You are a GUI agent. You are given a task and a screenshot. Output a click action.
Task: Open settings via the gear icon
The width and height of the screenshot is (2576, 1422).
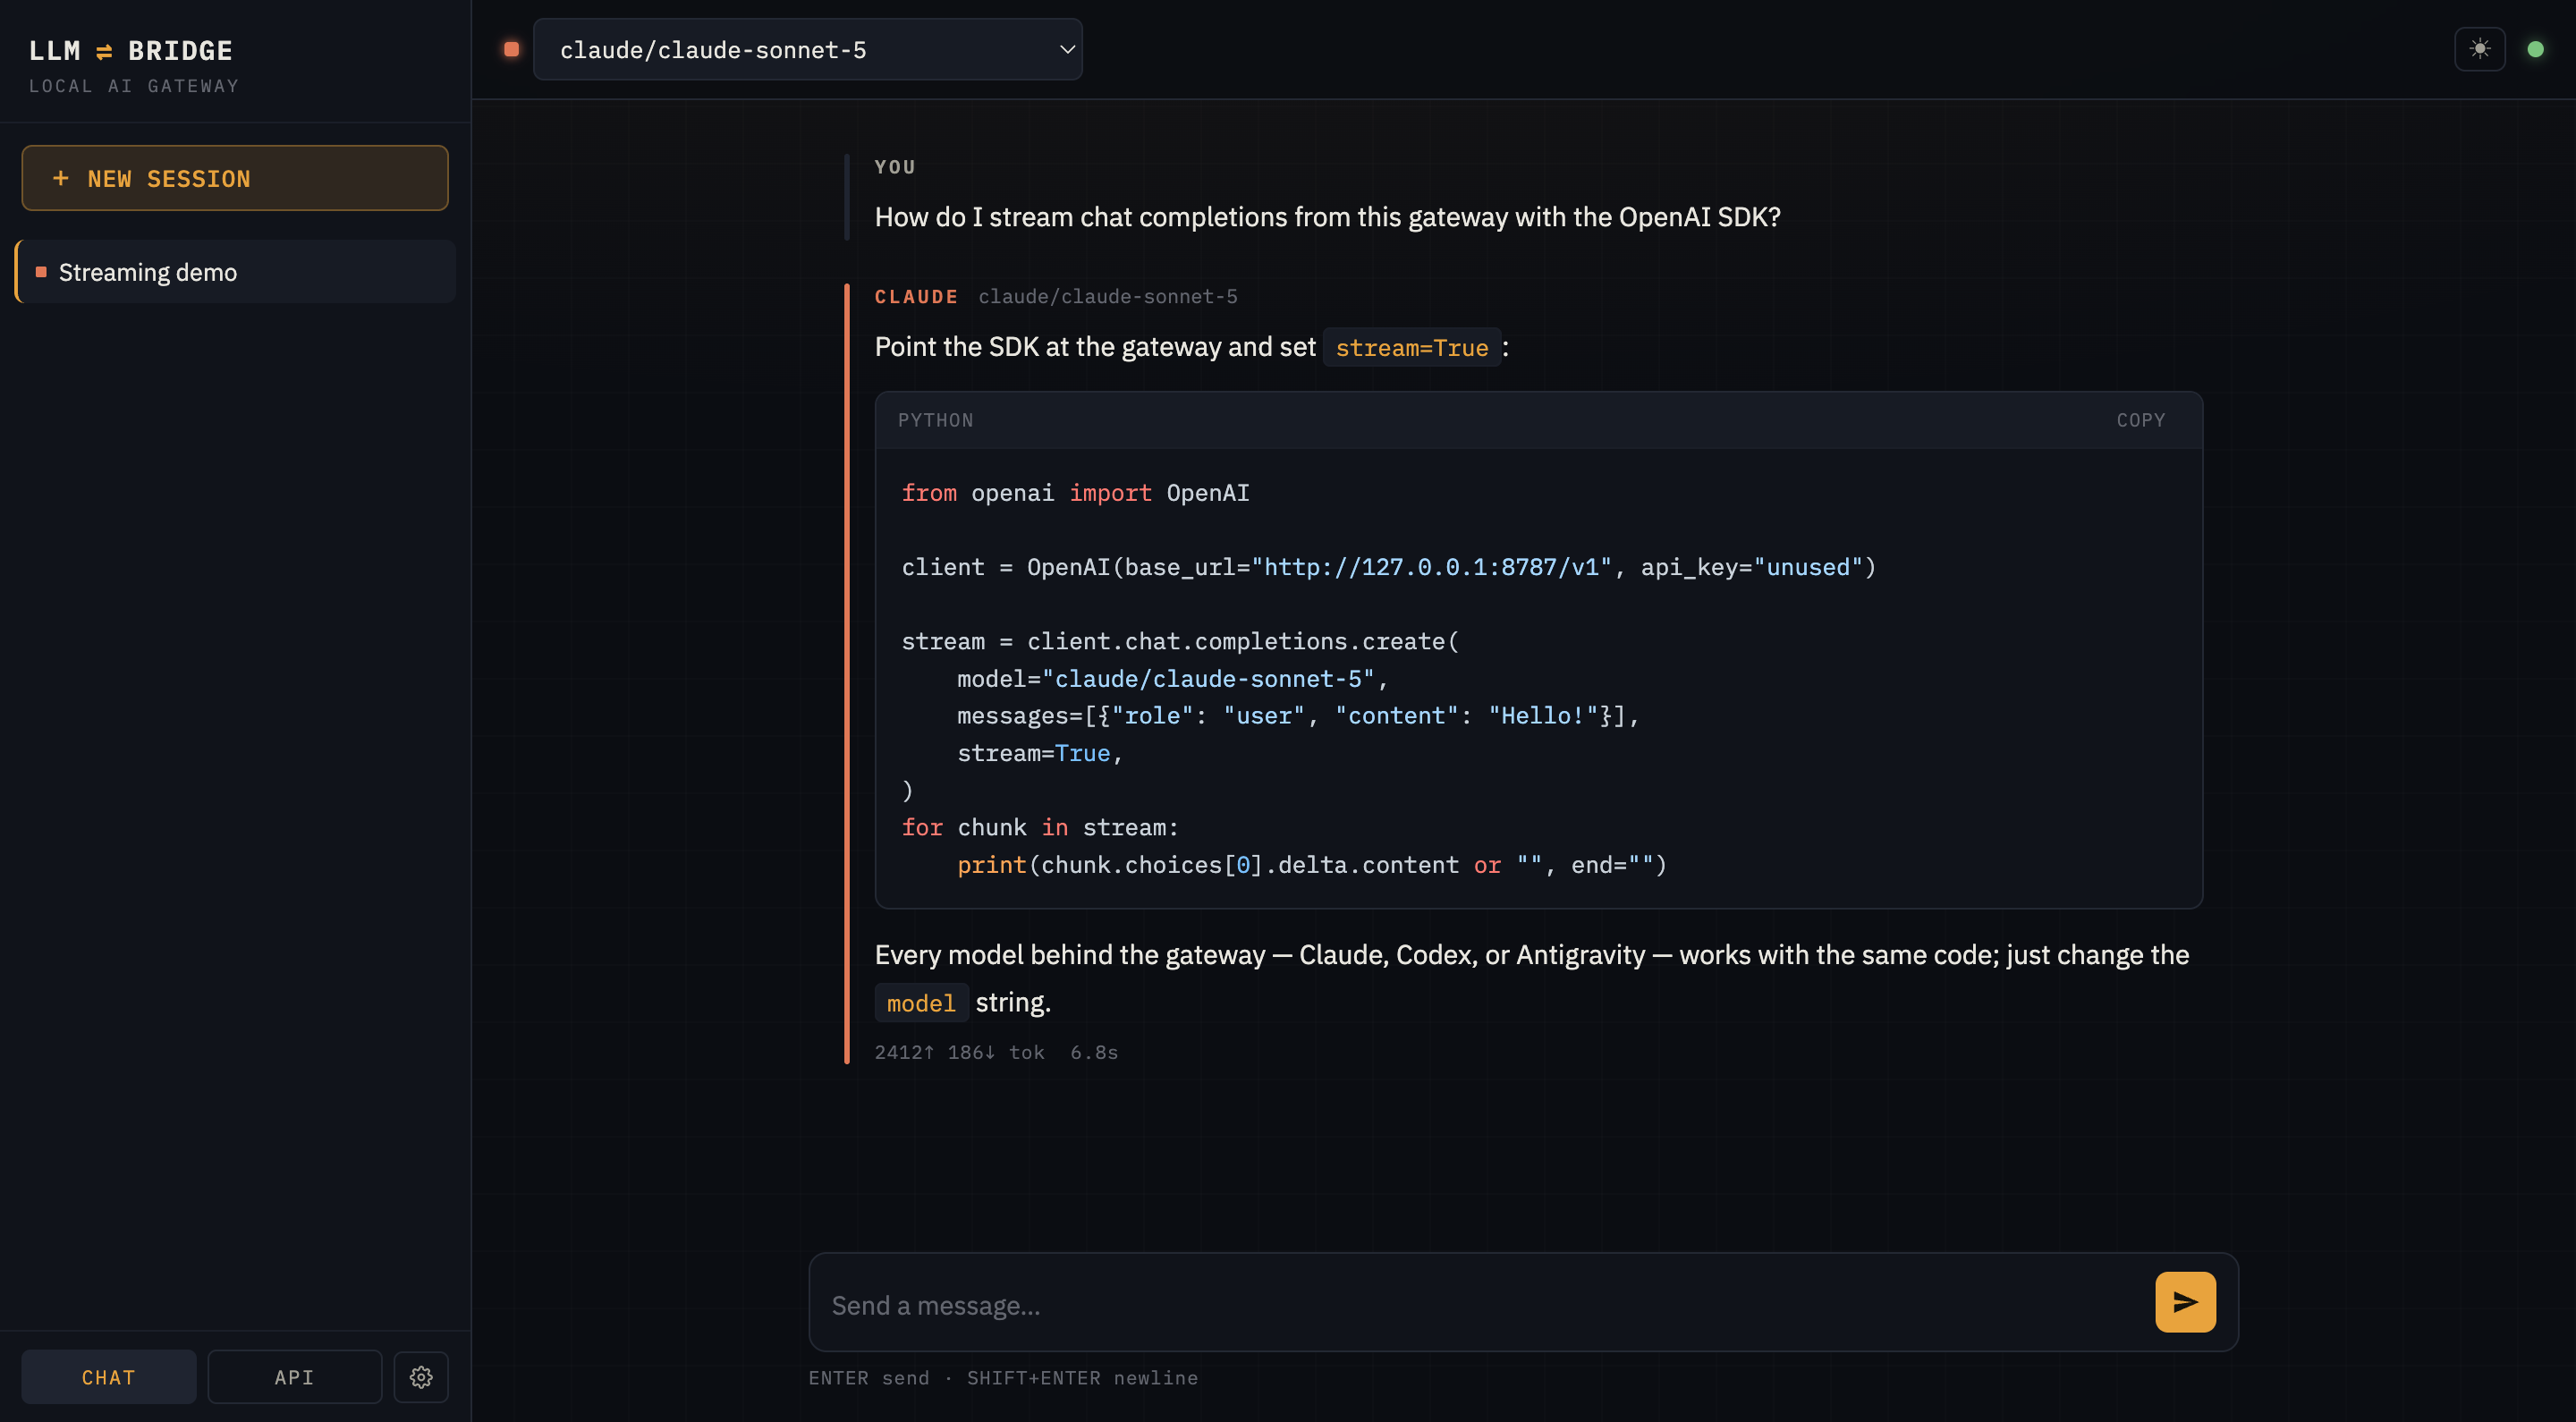pos(421,1377)
